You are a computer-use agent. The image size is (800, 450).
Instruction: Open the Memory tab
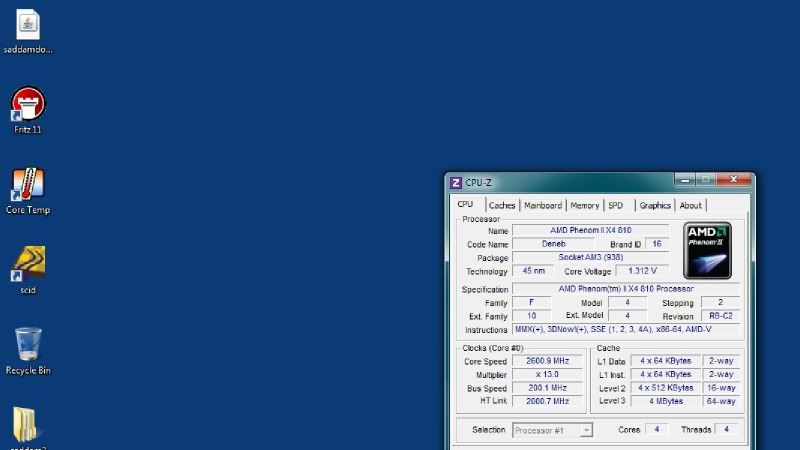(x=584, y=205)
